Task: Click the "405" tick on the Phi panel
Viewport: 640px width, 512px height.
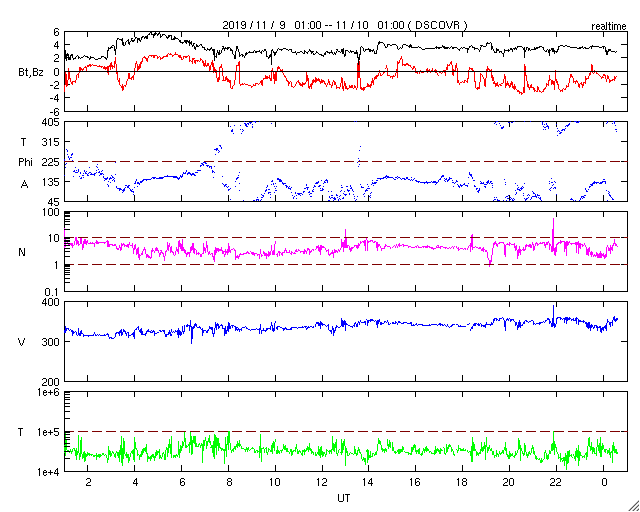Action: (52, 122)
